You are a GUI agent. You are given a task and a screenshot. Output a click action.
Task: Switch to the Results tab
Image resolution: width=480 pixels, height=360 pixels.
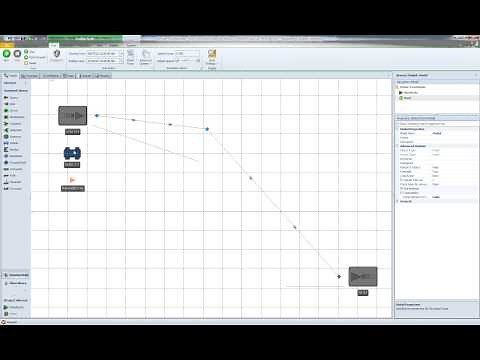tap(103, 76)
